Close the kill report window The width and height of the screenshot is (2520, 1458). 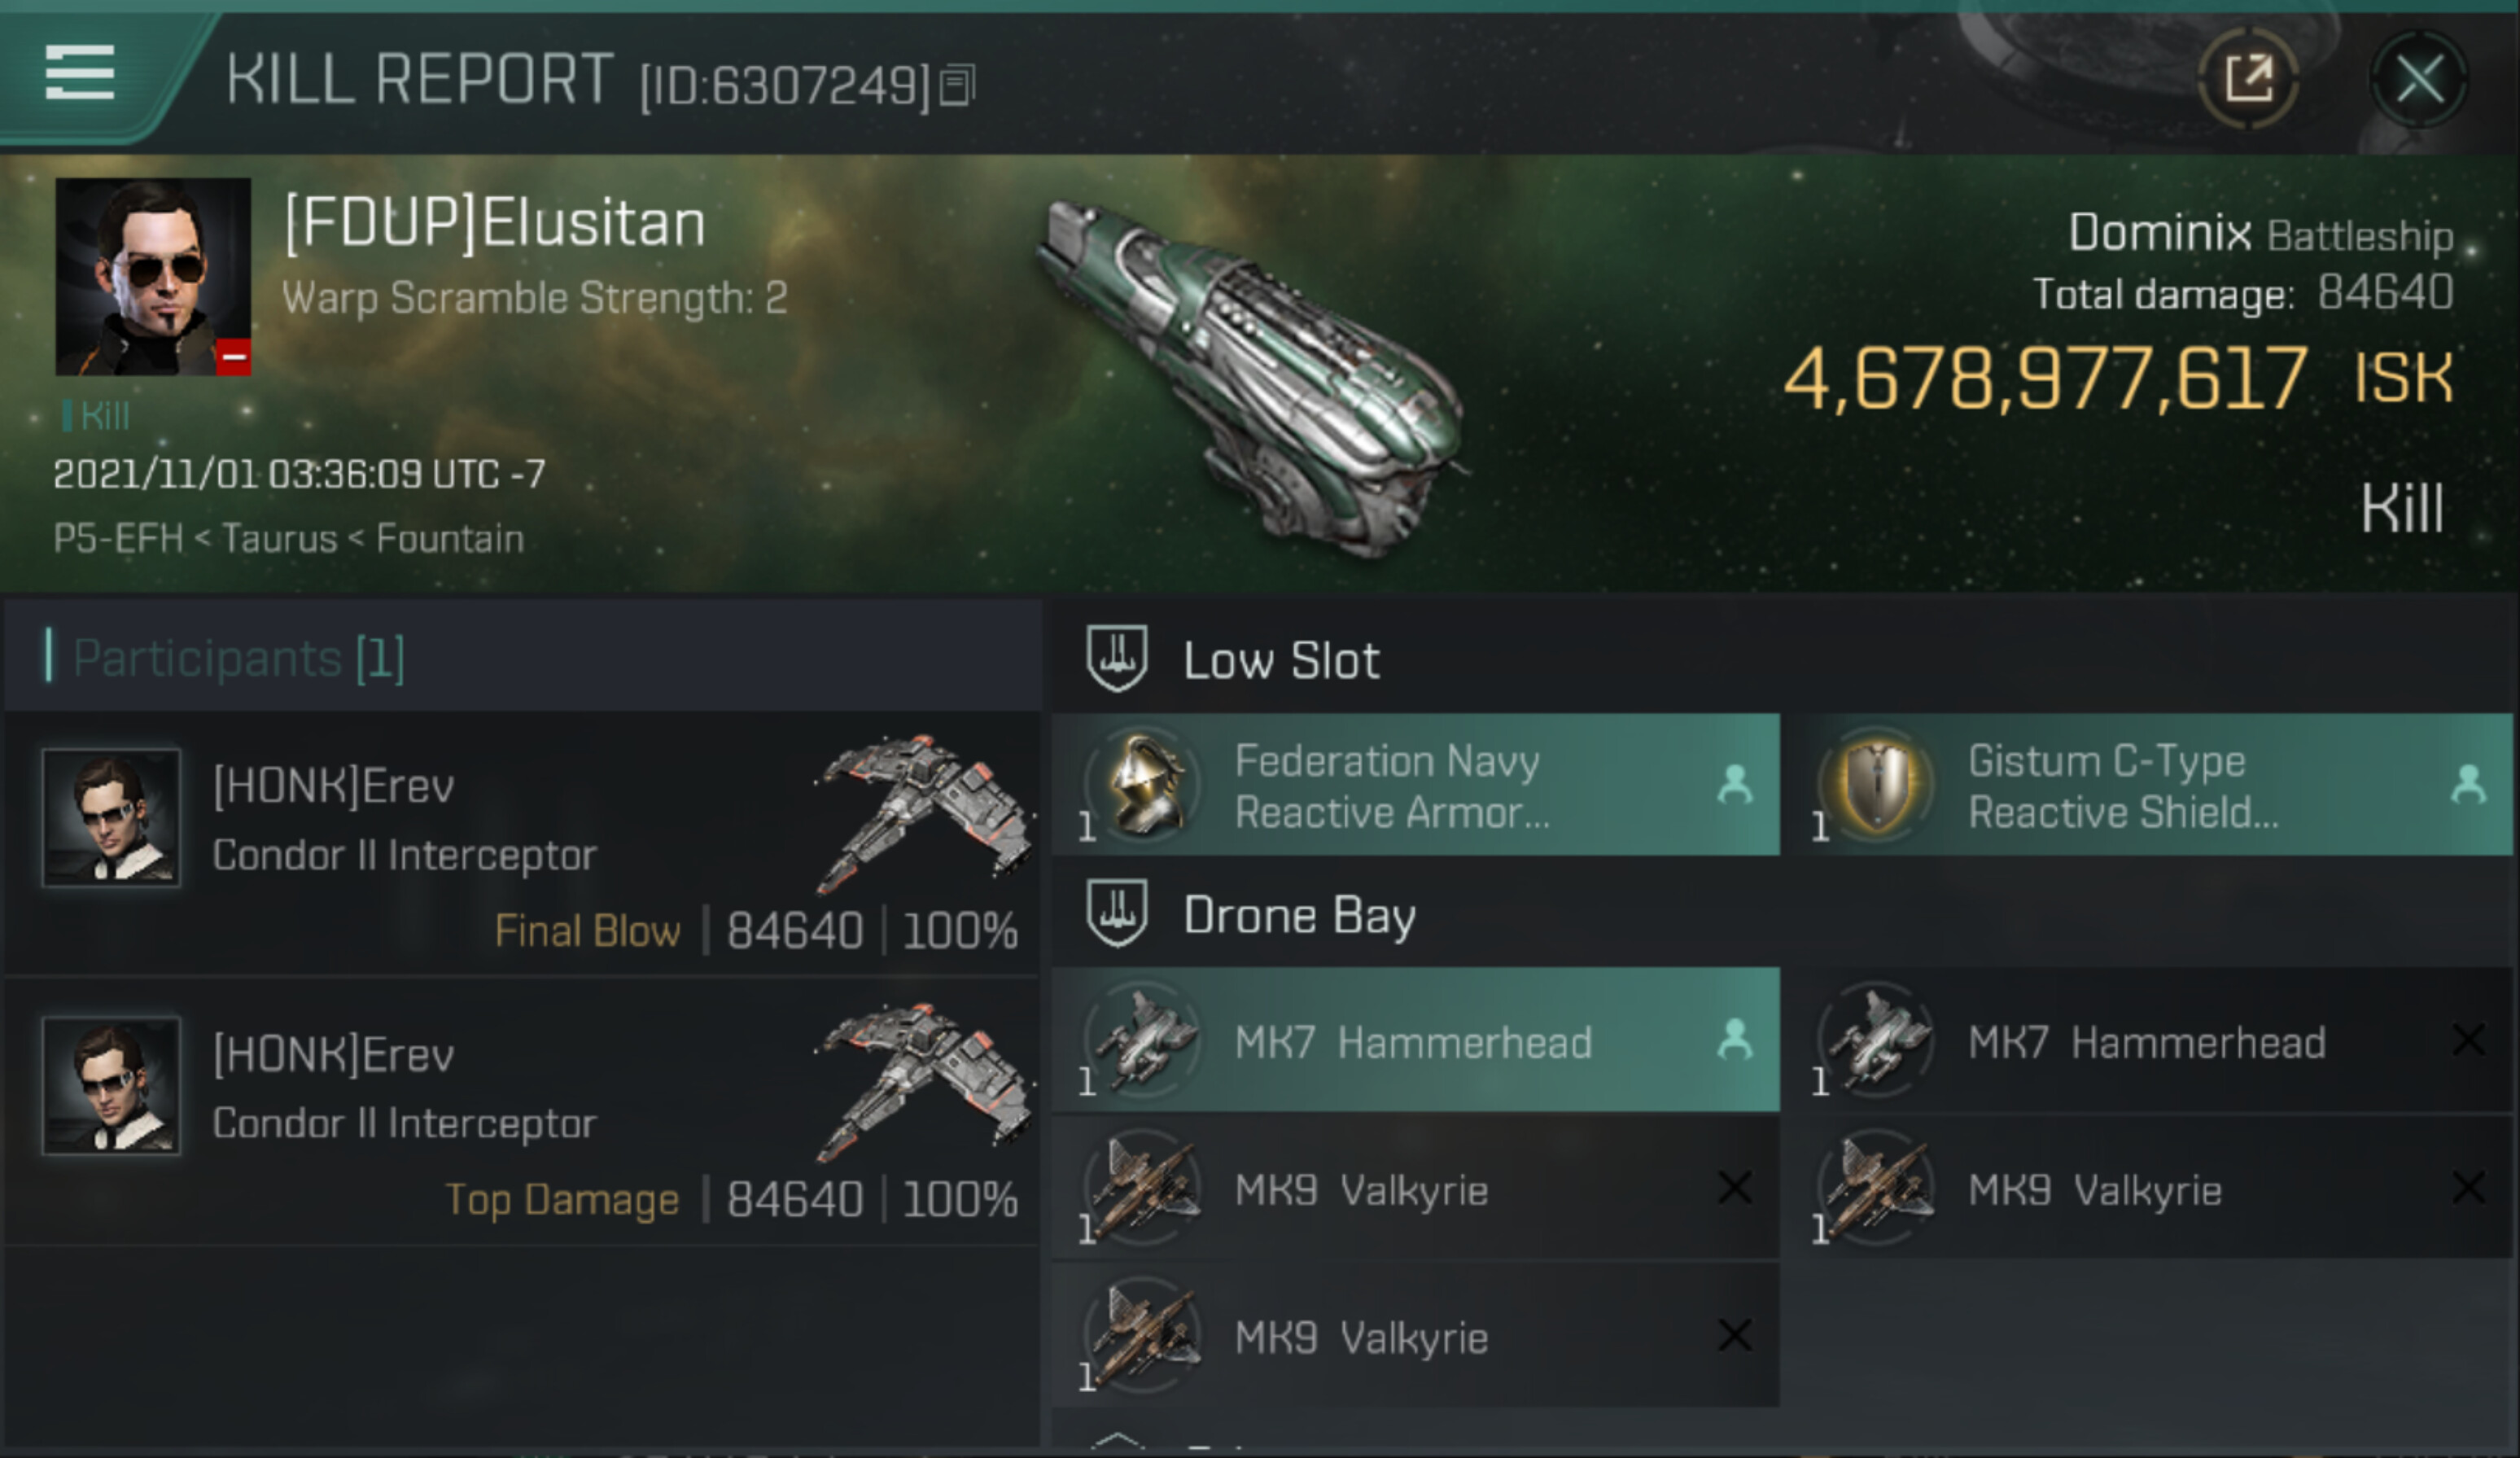[x=2420, y=79]
